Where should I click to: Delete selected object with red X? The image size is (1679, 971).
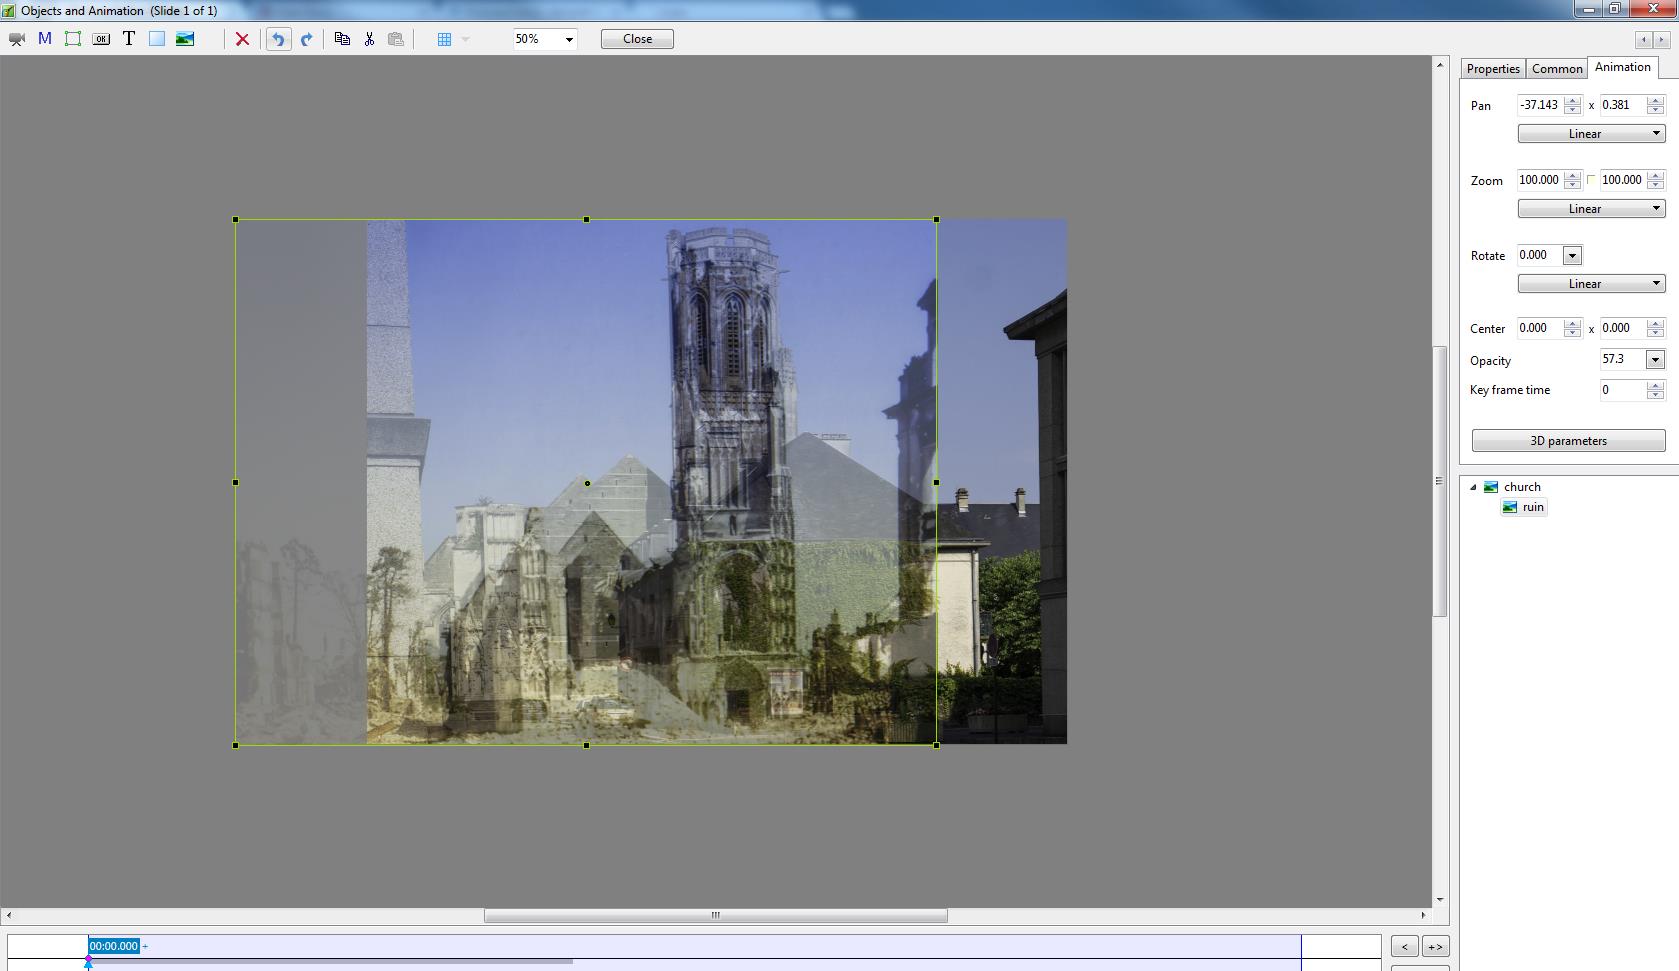242,39
